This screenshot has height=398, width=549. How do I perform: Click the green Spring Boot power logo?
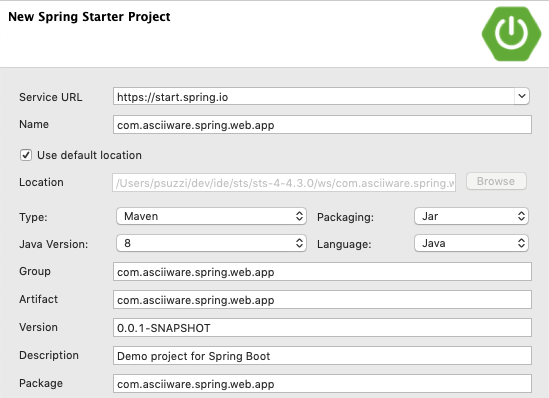point(511,34)
